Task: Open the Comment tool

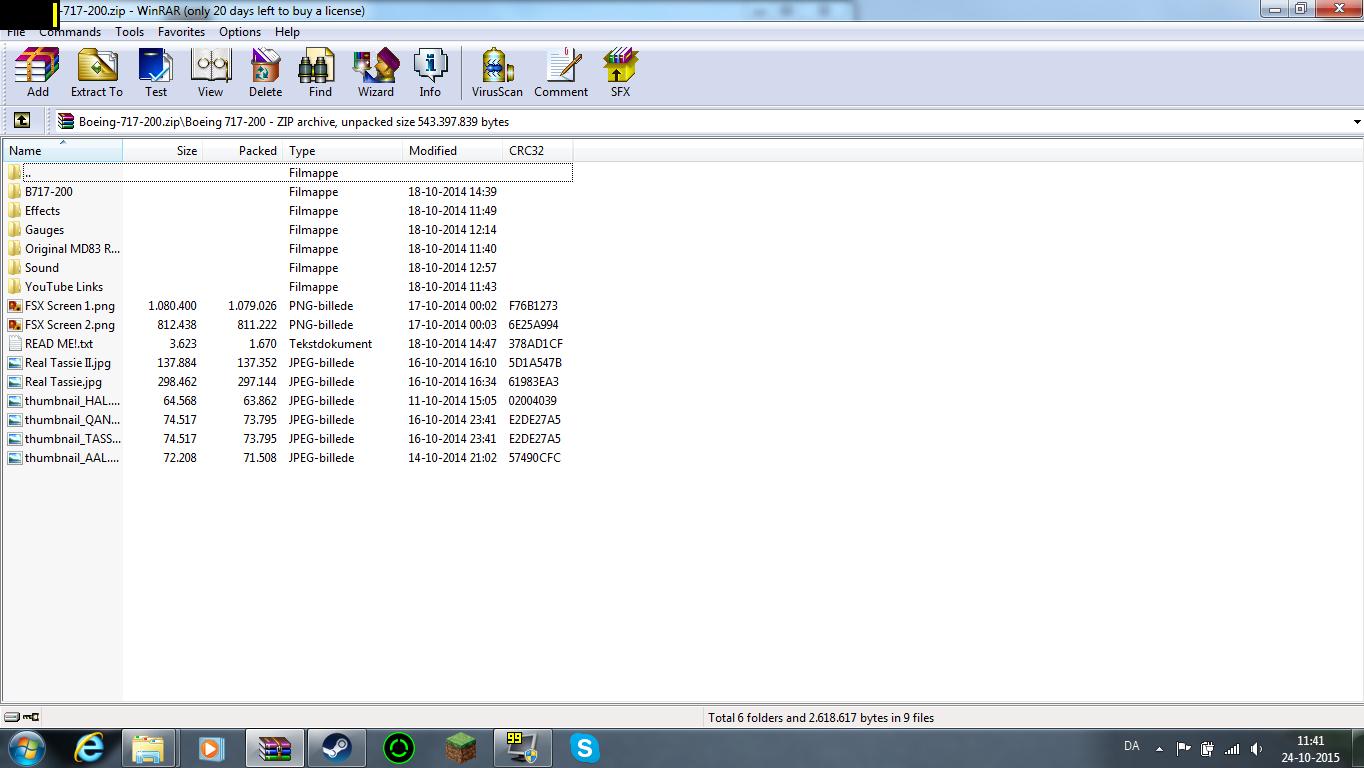Action: (561, 74)
